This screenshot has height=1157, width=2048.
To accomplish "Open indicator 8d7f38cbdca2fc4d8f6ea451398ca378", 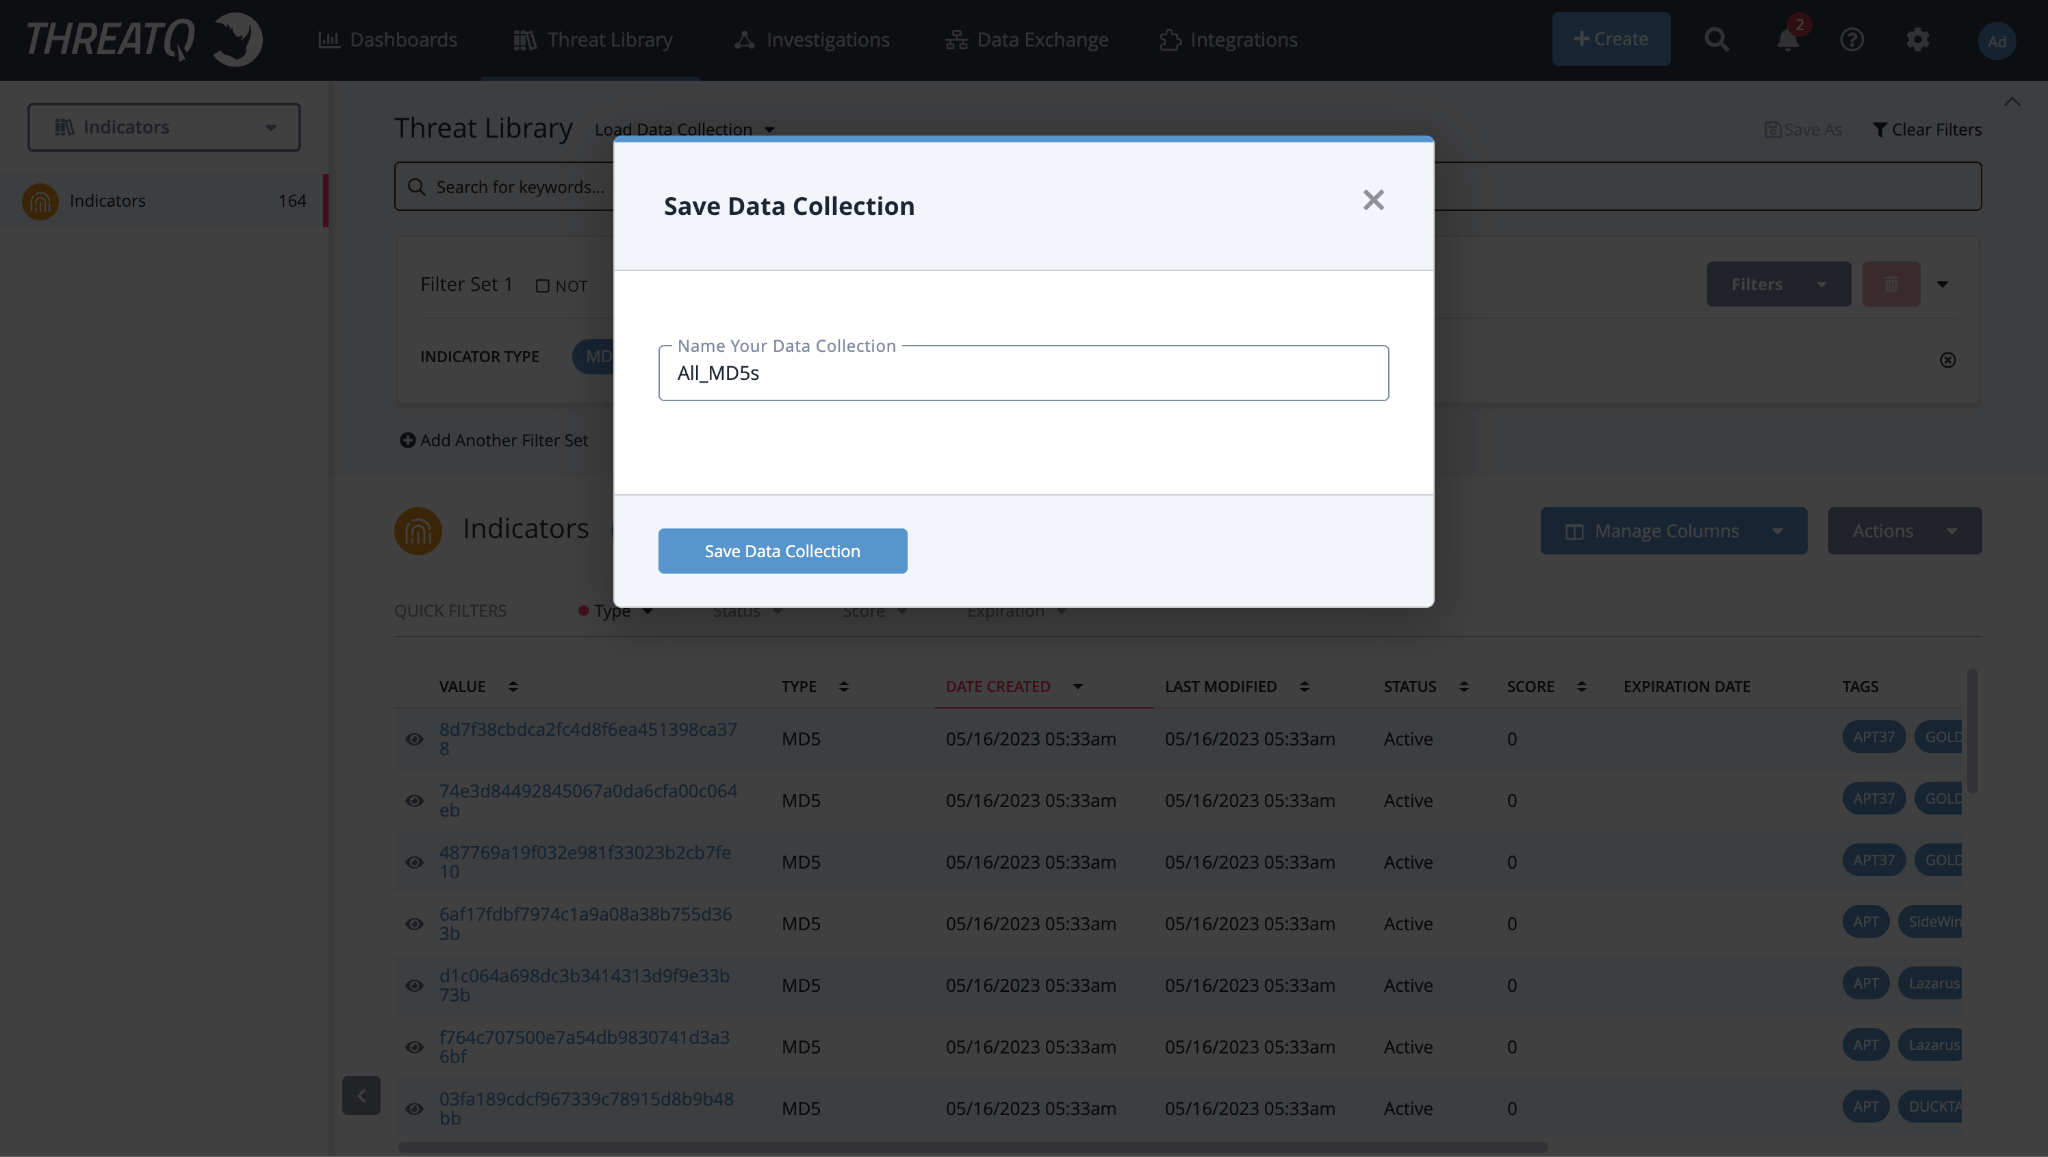I will 588,739.
